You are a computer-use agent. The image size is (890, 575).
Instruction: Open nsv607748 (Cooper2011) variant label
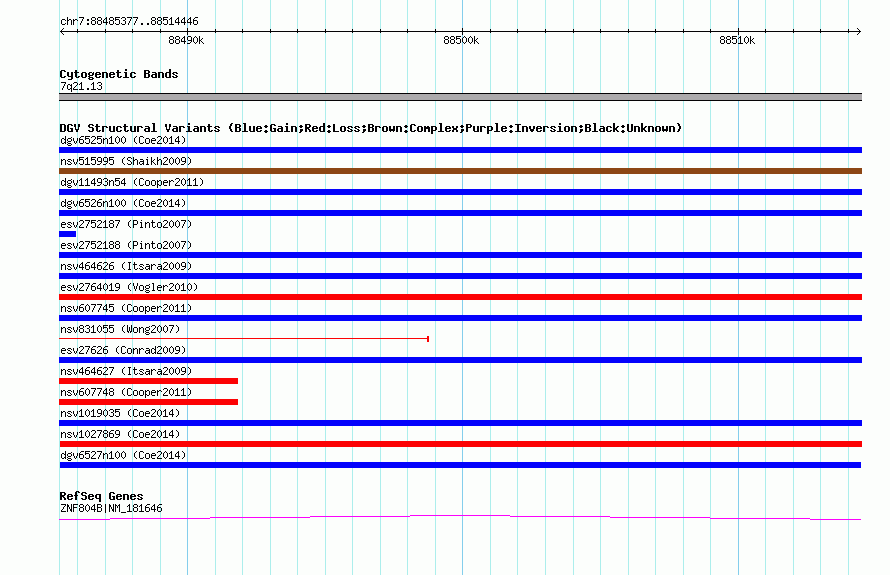[x=126, y=392]
